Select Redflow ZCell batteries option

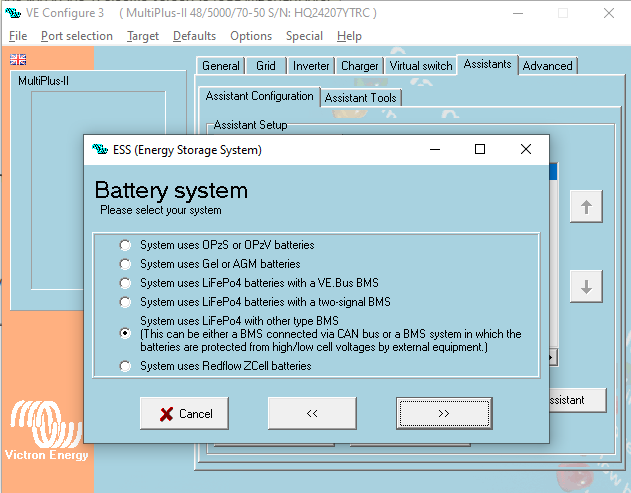pos(125,366)
